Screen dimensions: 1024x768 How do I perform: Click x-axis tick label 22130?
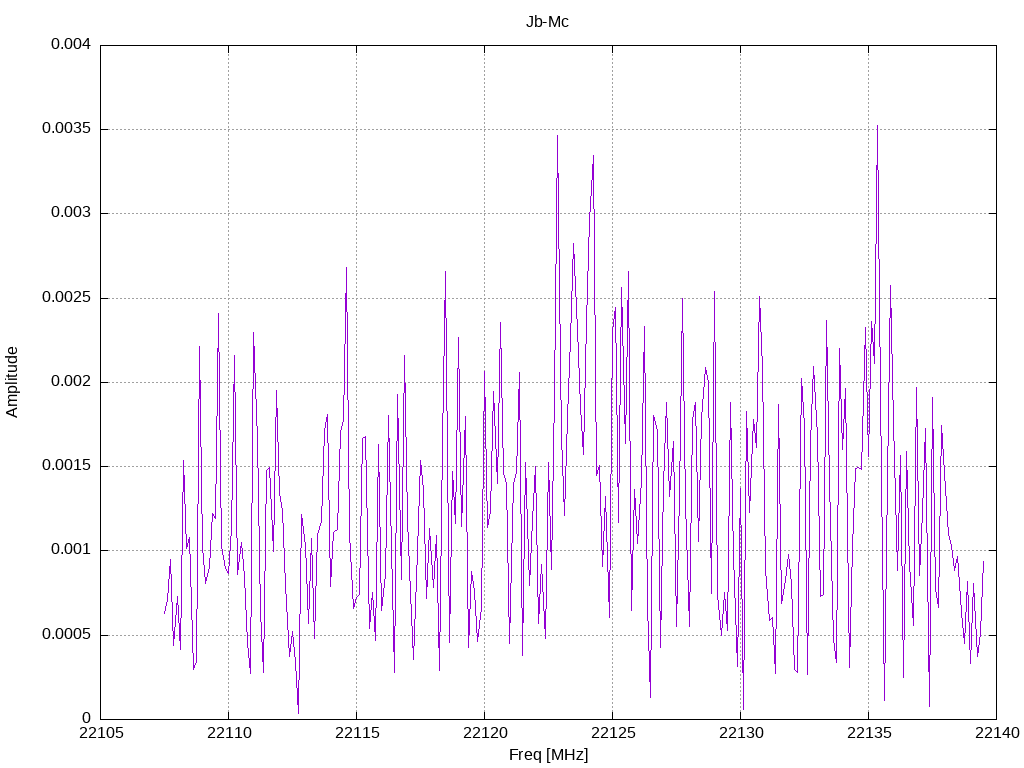pos(741,733)
